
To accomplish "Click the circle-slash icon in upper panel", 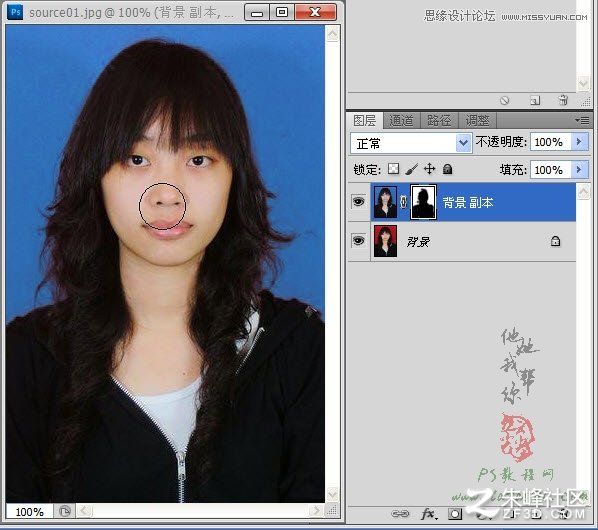I will (505, 101).
